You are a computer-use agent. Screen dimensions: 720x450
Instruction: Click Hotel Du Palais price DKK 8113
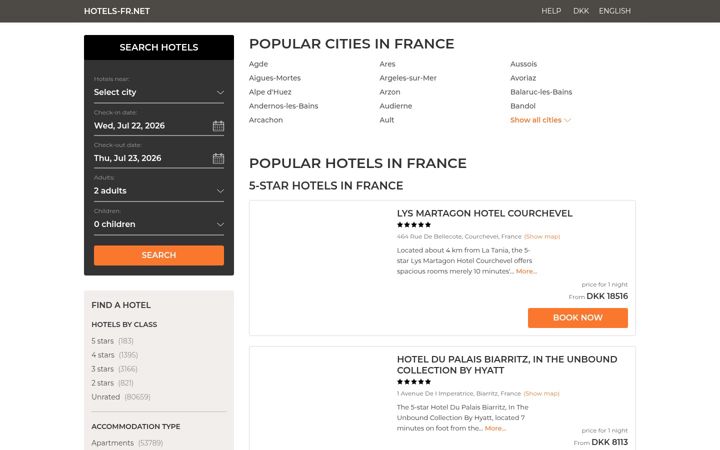tap(609, 442)
